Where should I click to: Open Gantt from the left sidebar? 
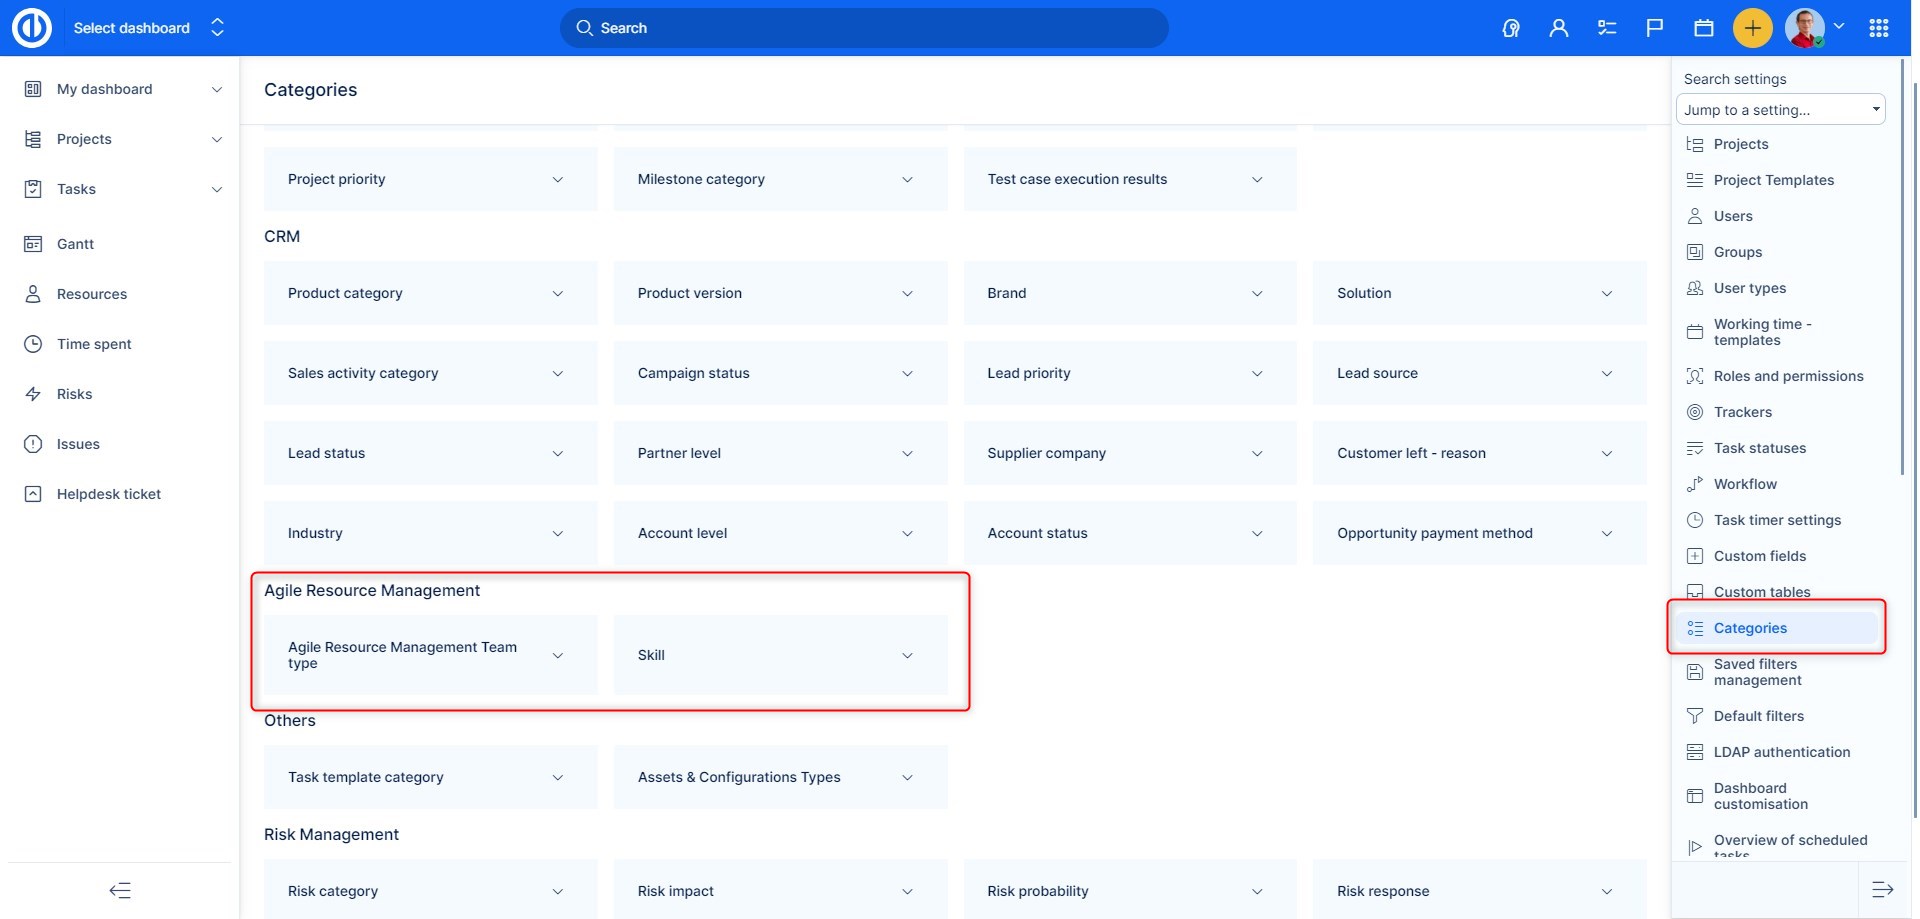pyautogui.click(x=75, y=244)
